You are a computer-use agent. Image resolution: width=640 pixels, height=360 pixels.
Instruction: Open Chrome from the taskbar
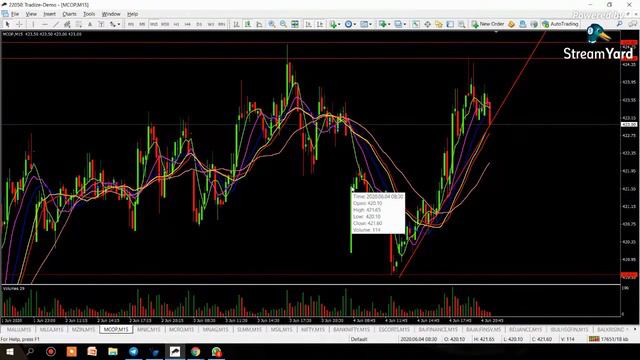coord(196,351)
